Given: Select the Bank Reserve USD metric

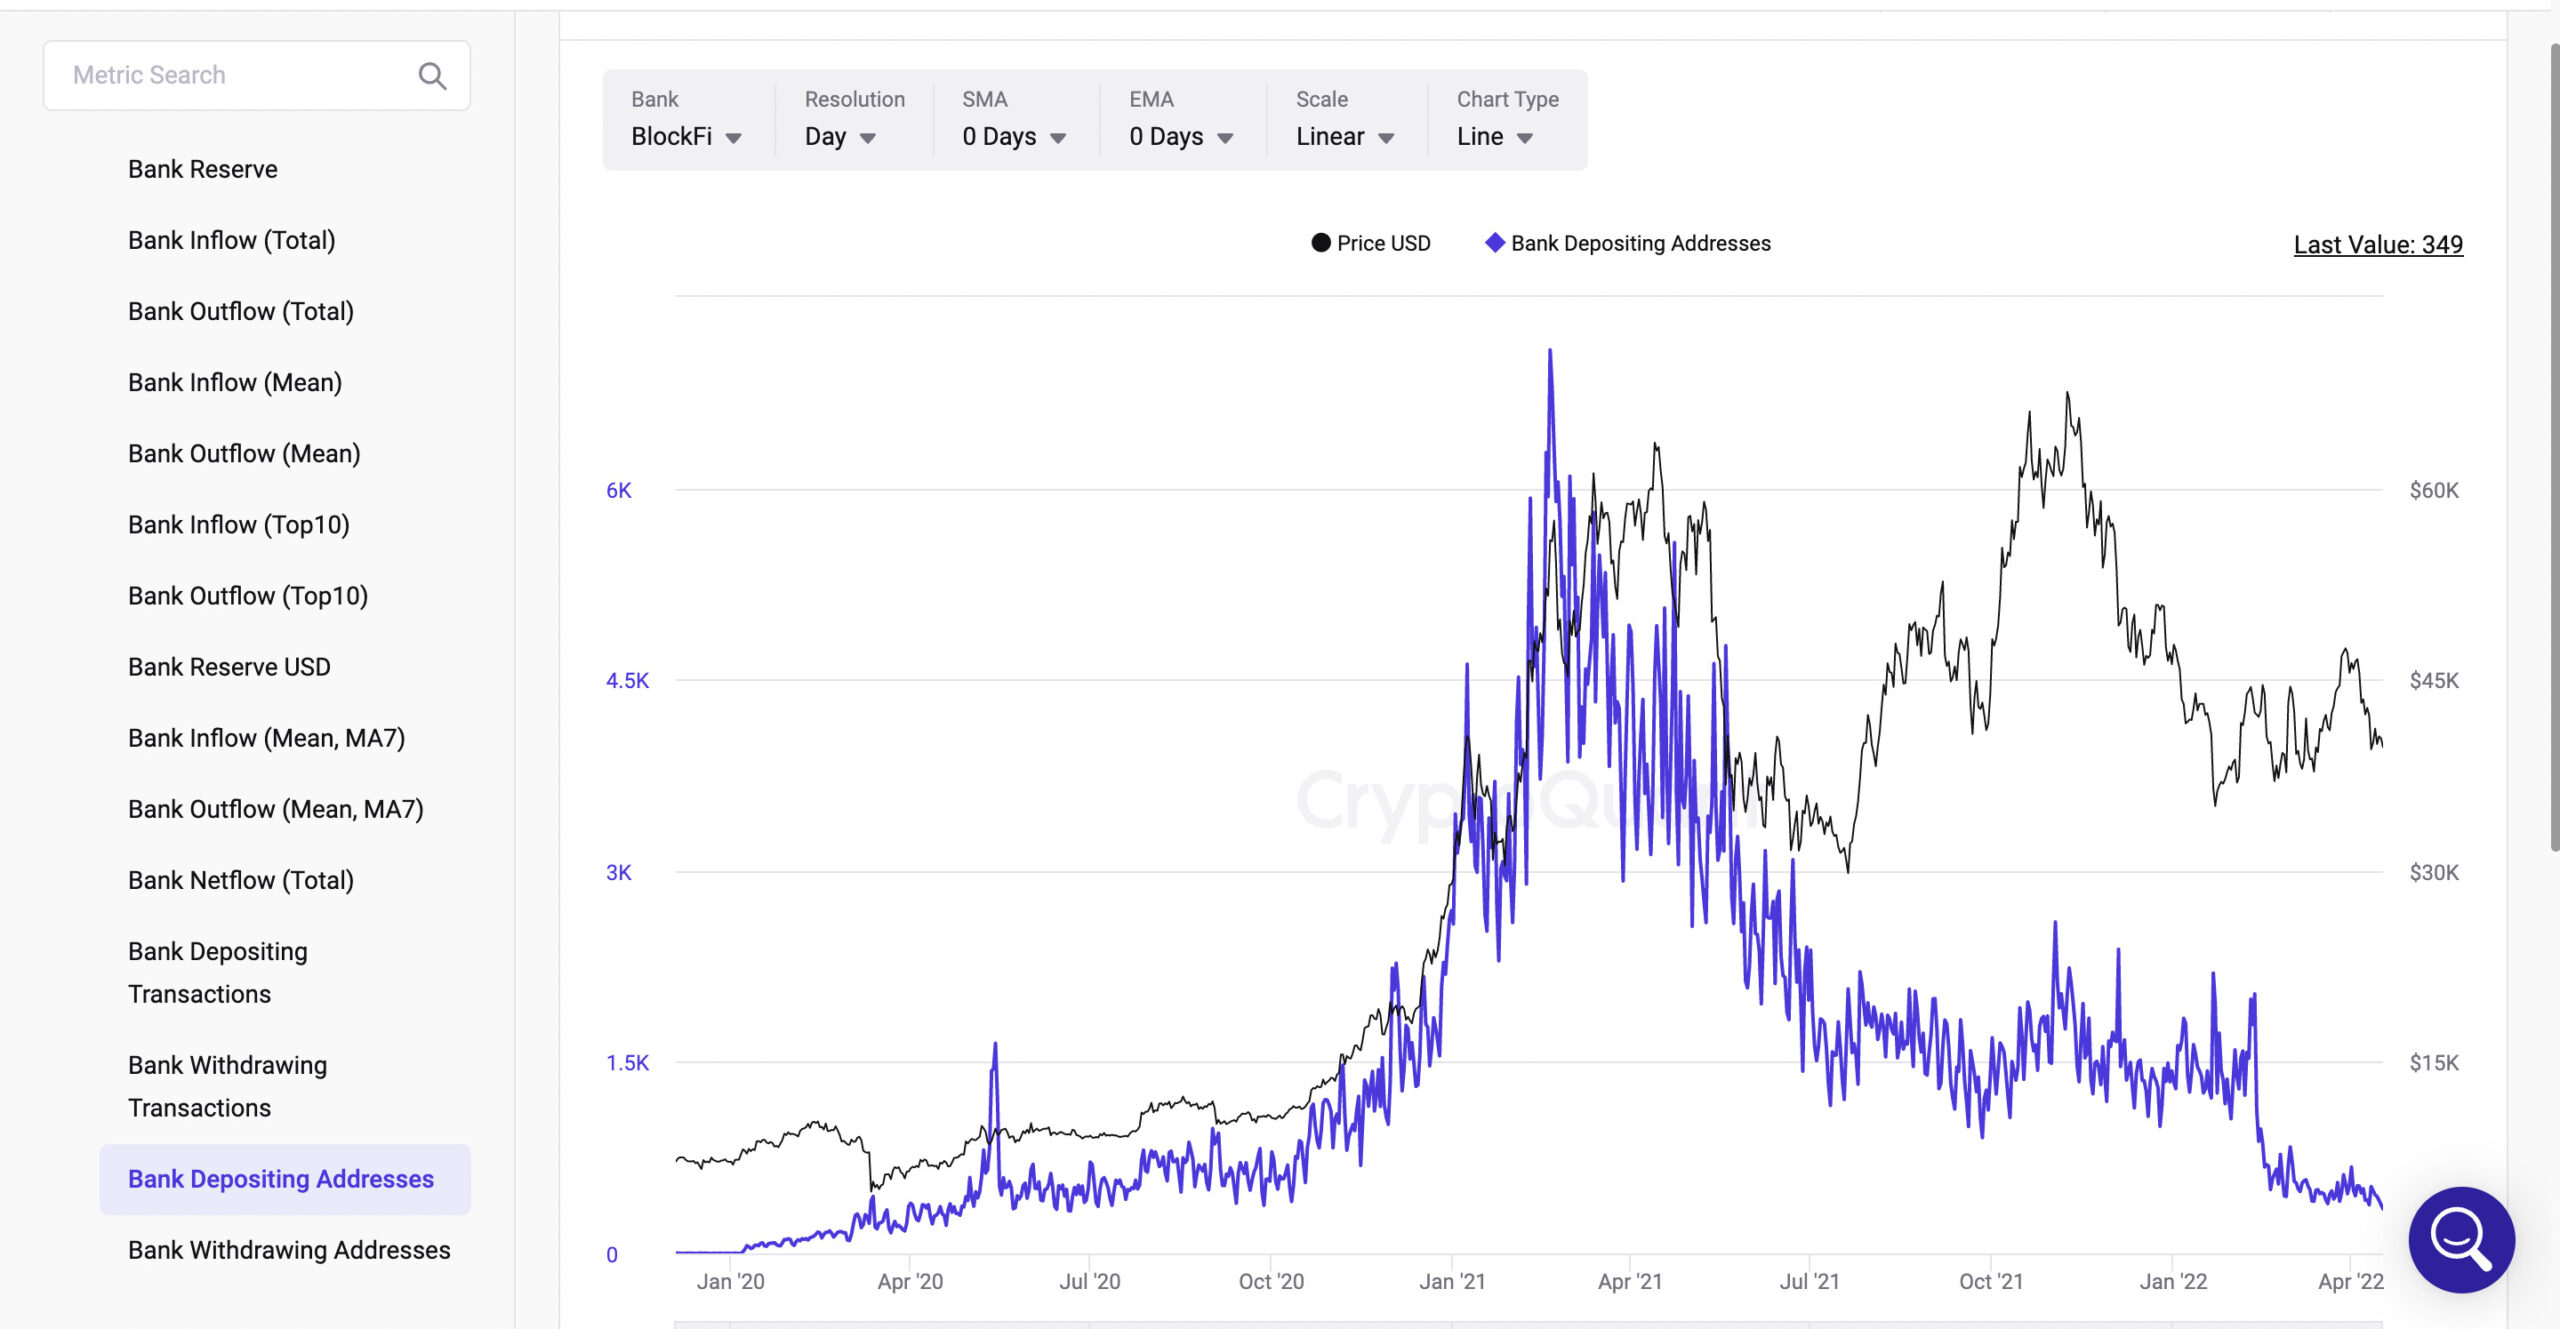Looking at the screenshot, I should pos(229,666).
